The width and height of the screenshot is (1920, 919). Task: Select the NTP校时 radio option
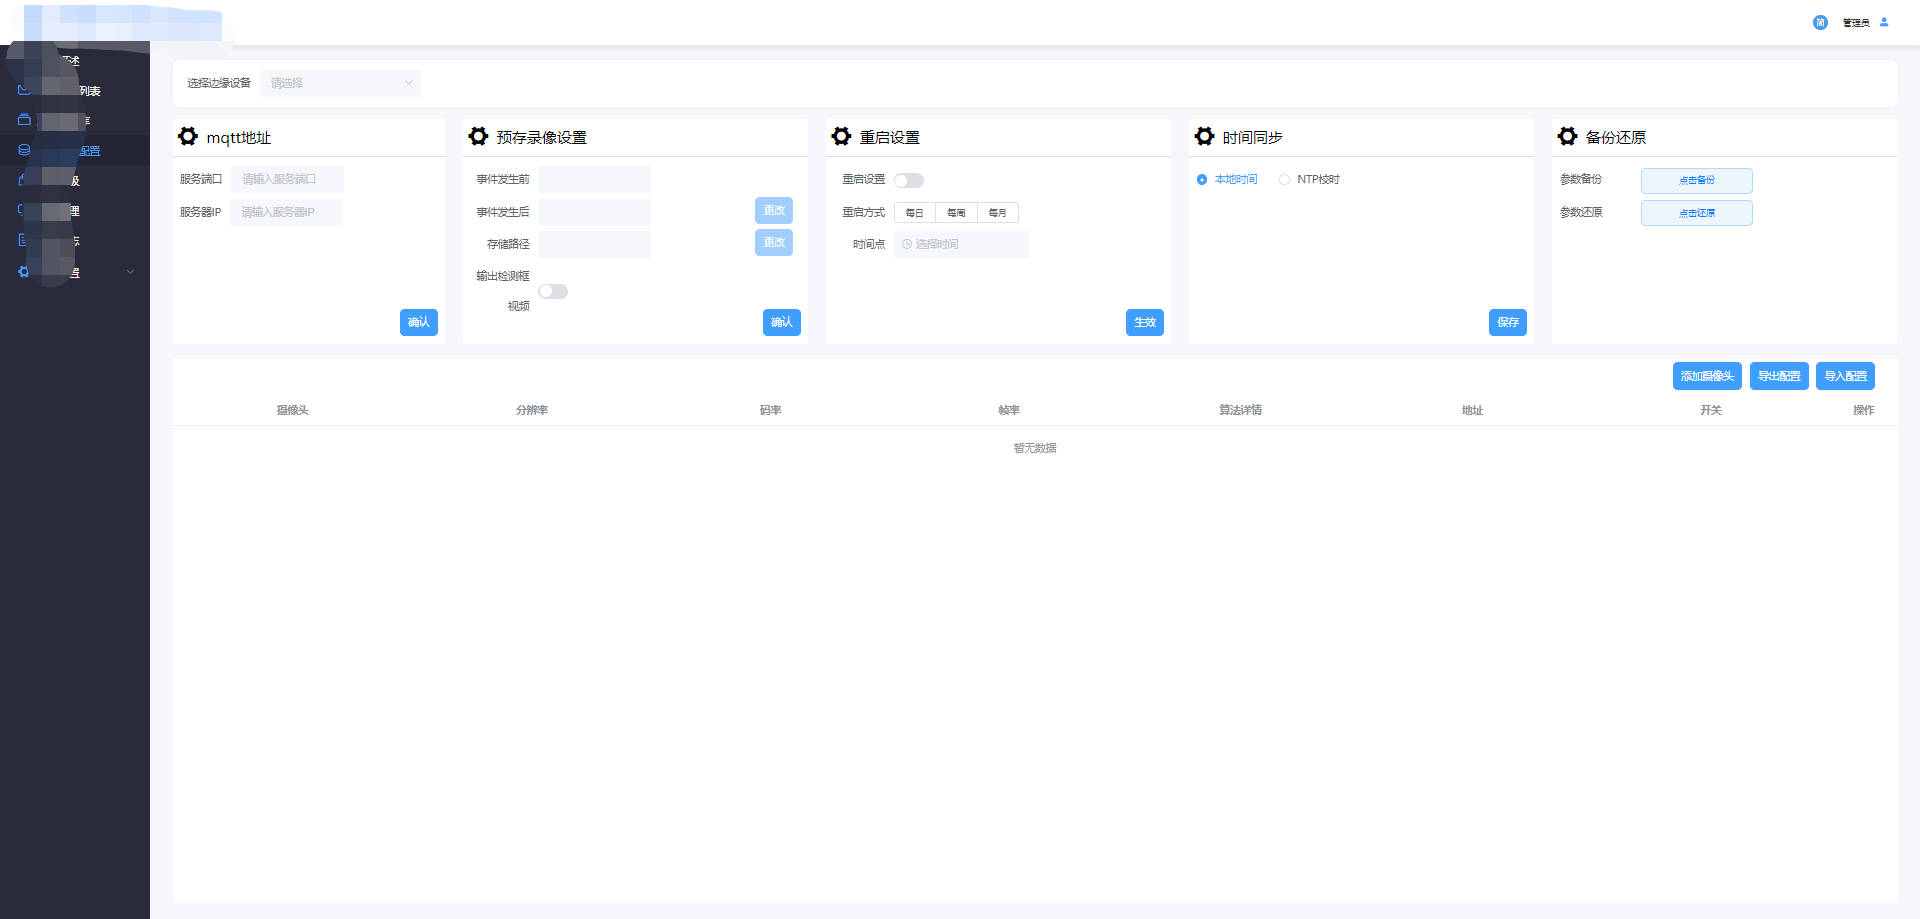[1309, 179]
